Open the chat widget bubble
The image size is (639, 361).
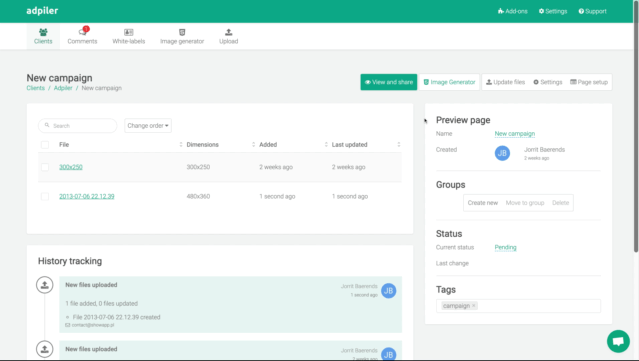tap(618, 341)
